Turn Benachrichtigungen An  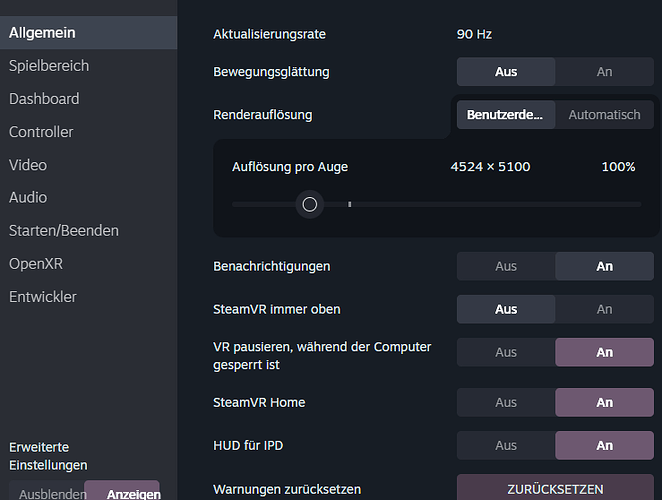(605, 266)
